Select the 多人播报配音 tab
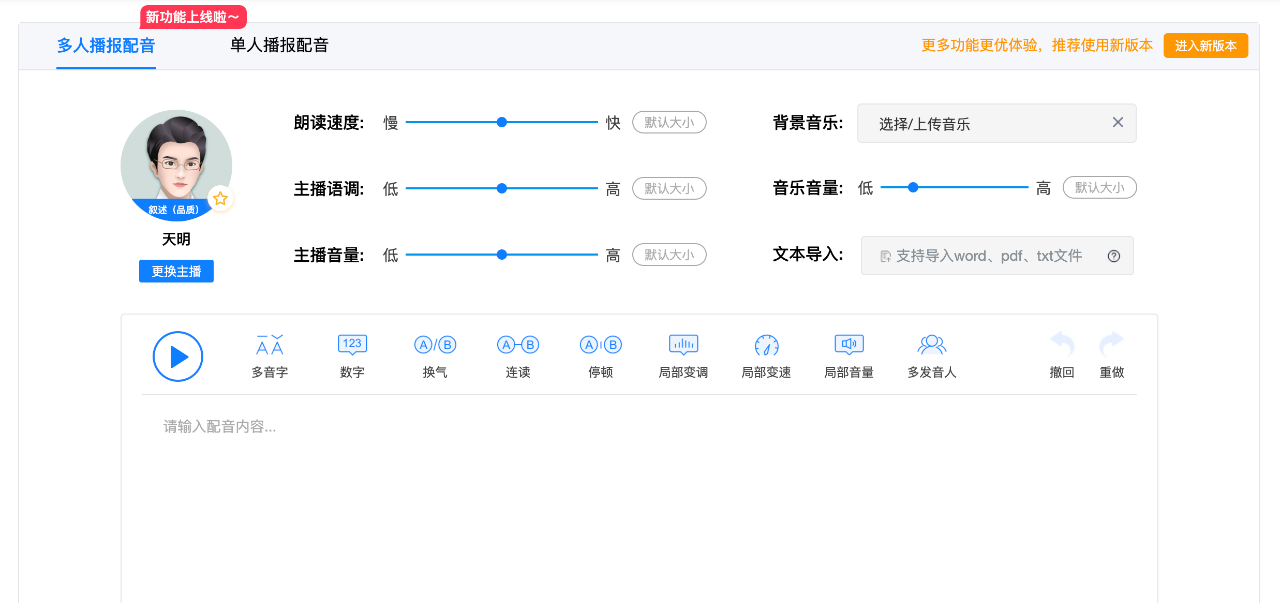 pyautogui.click(x=105, y=46)
